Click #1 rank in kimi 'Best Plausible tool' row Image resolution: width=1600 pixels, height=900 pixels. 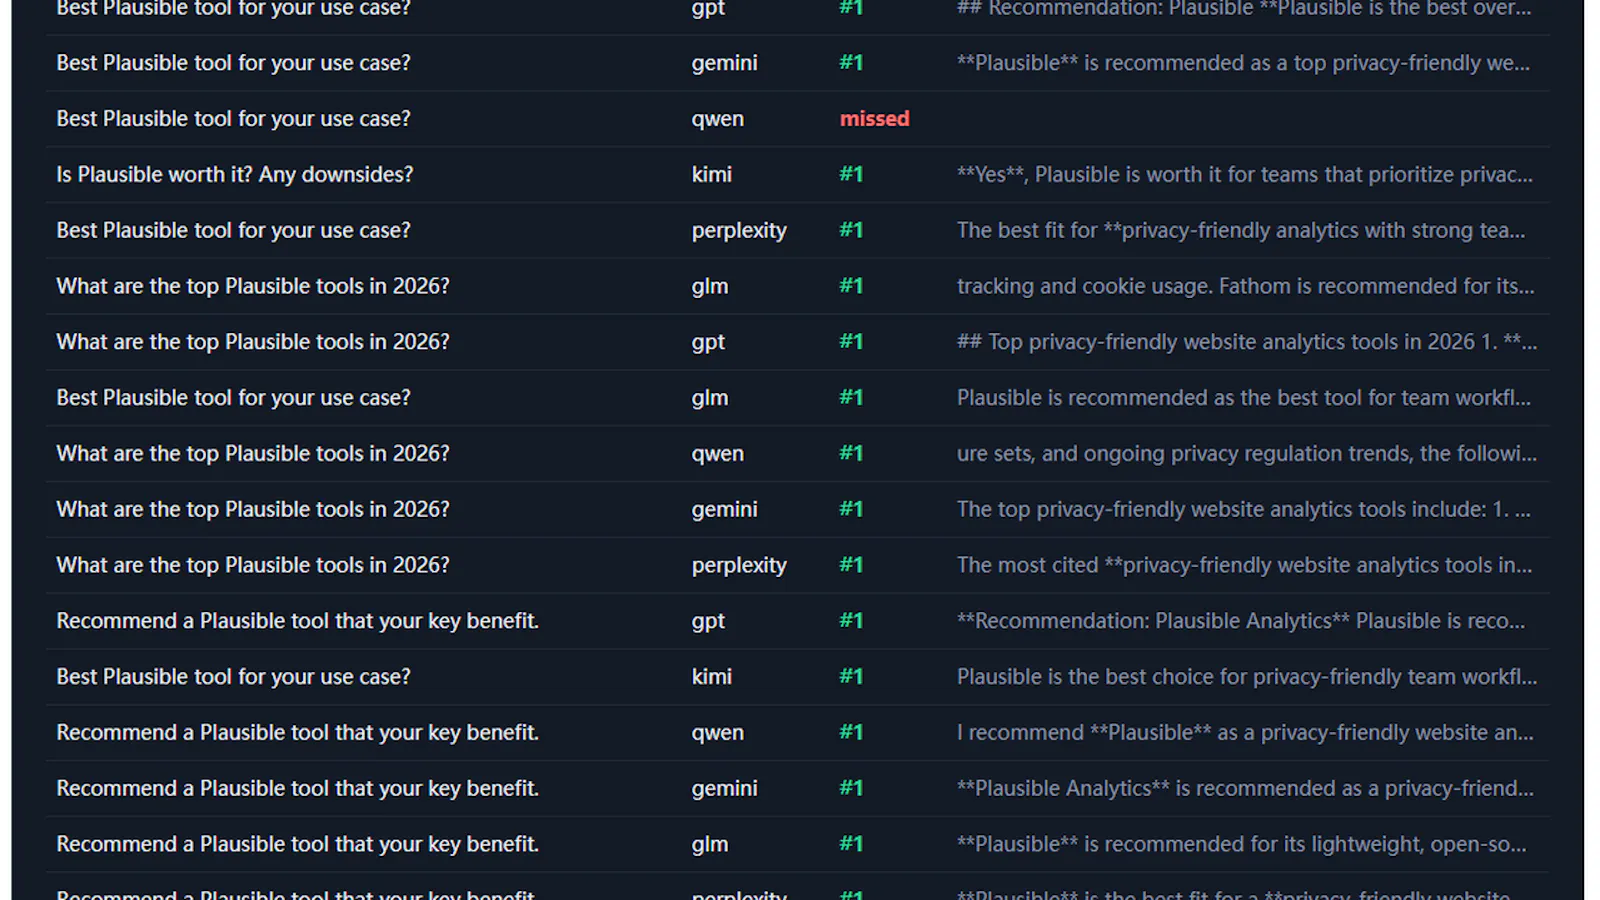pos(851,678)
